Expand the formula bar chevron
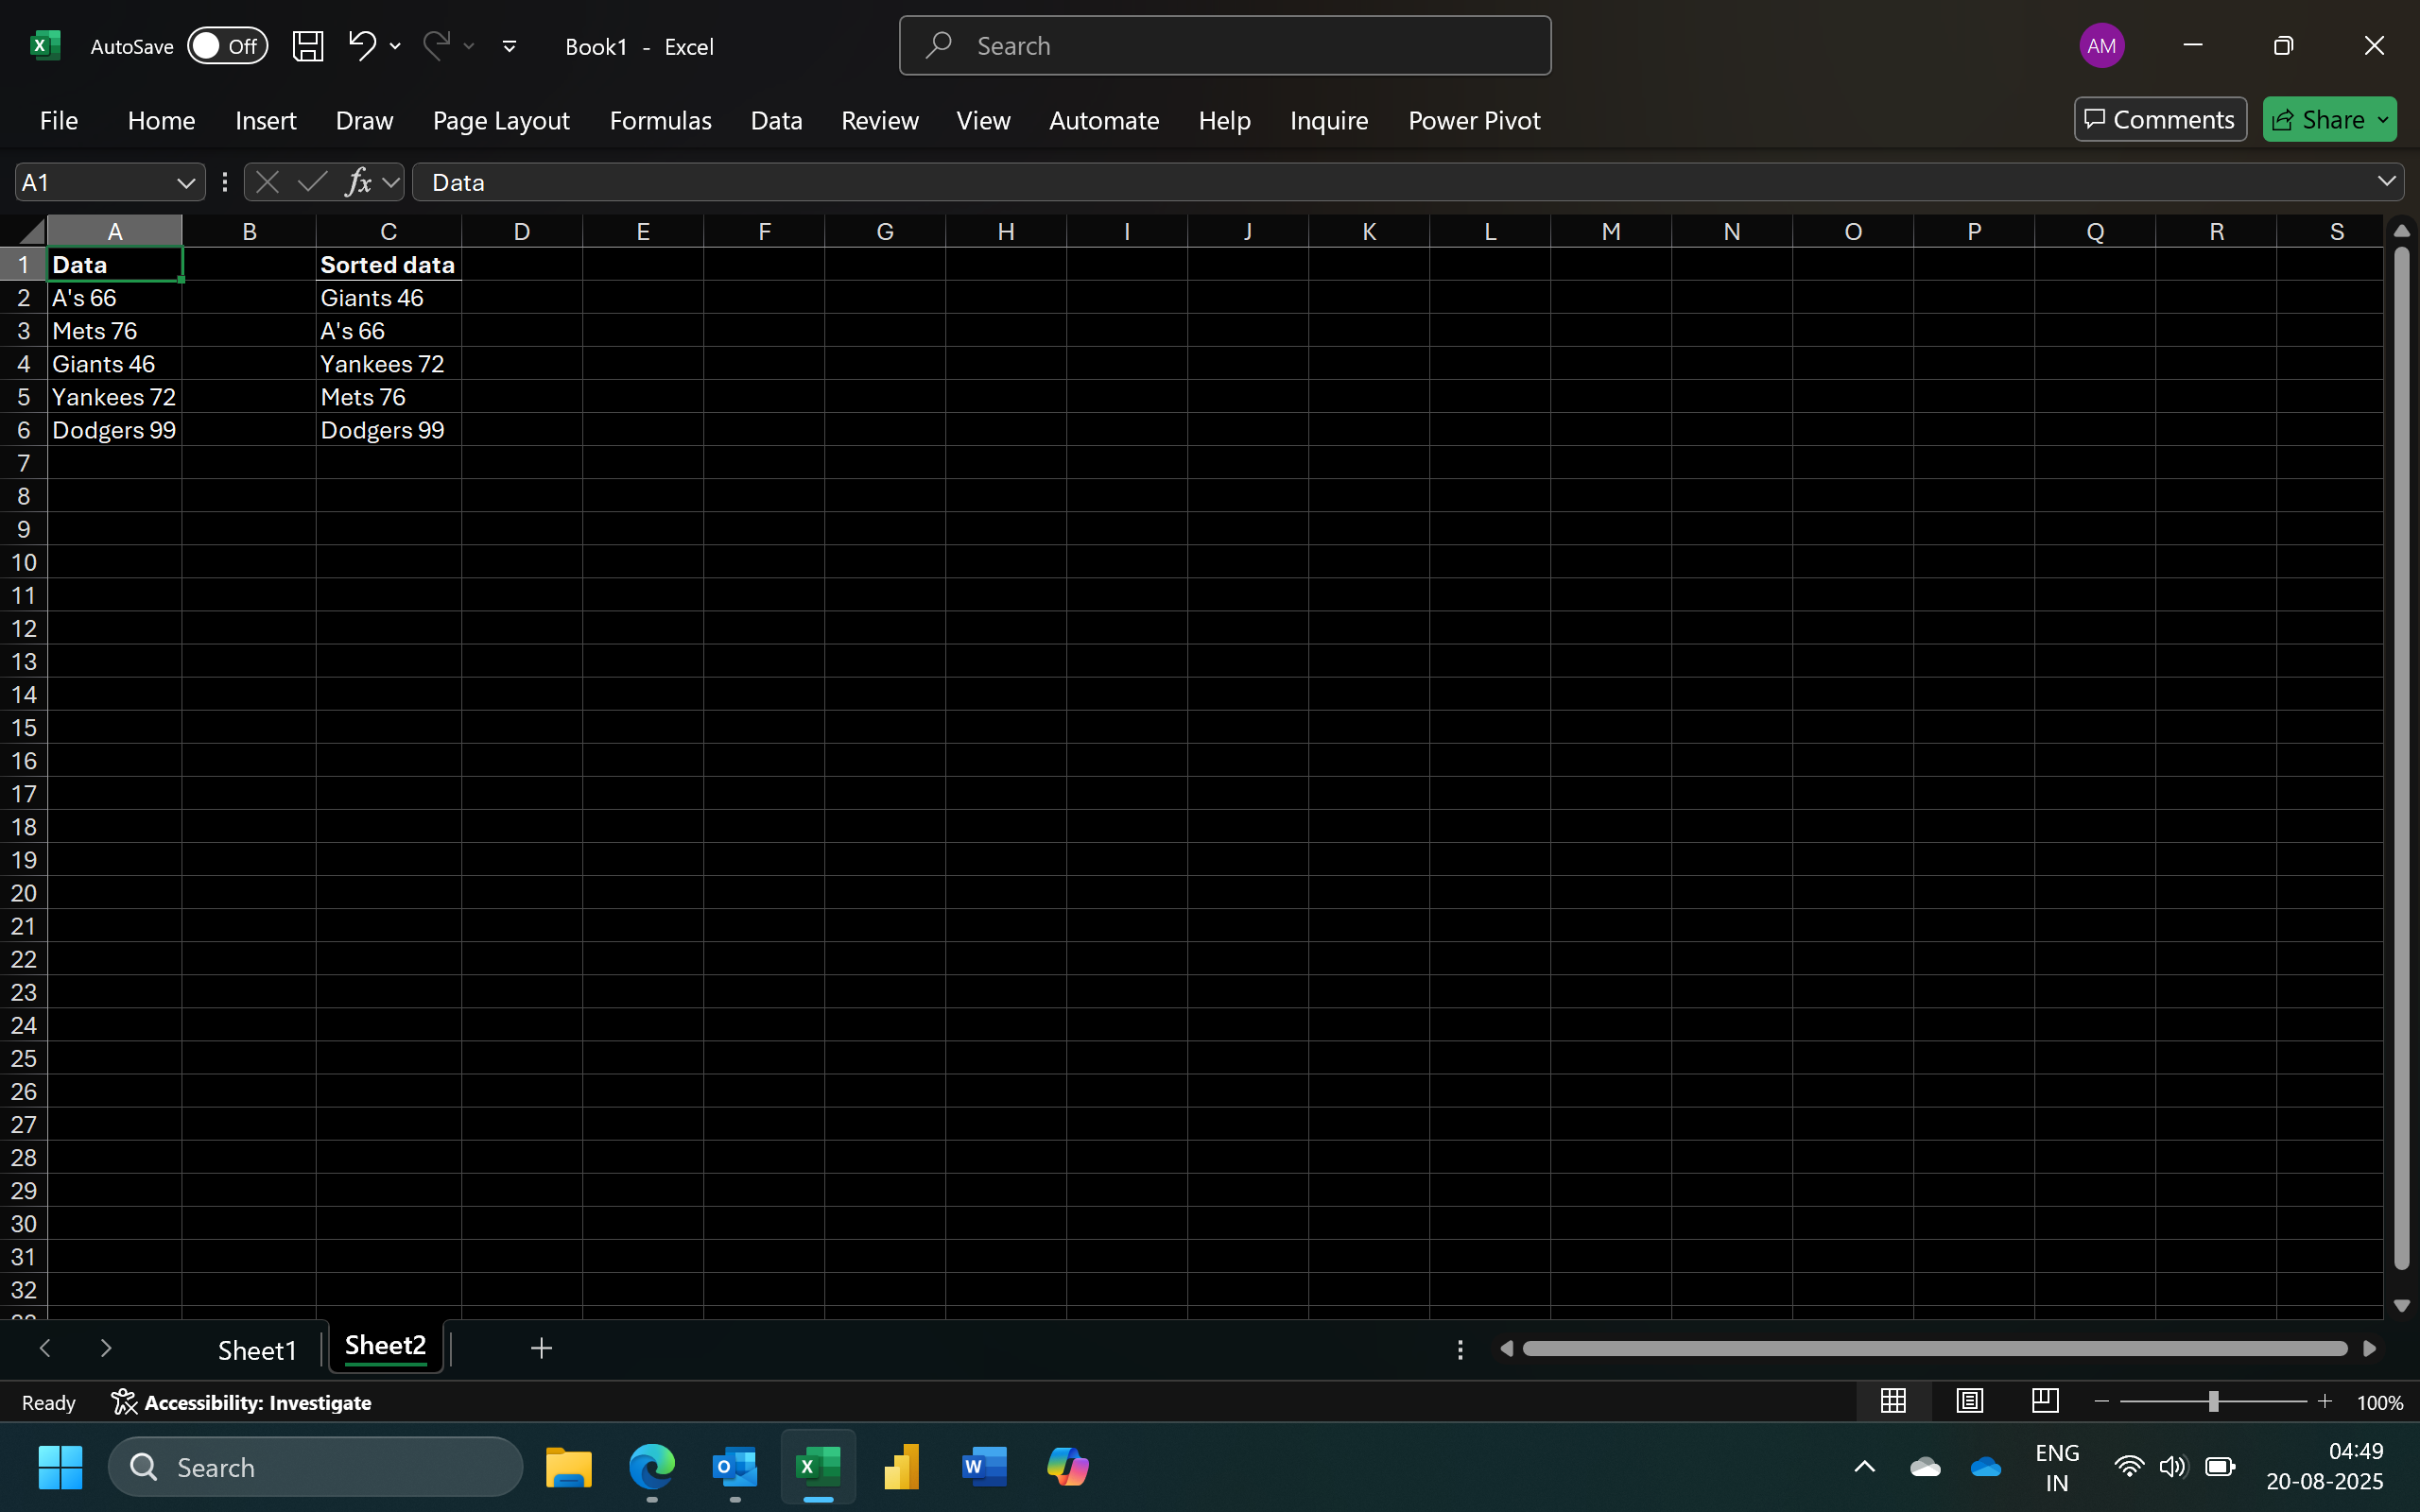 point(2386,181)
